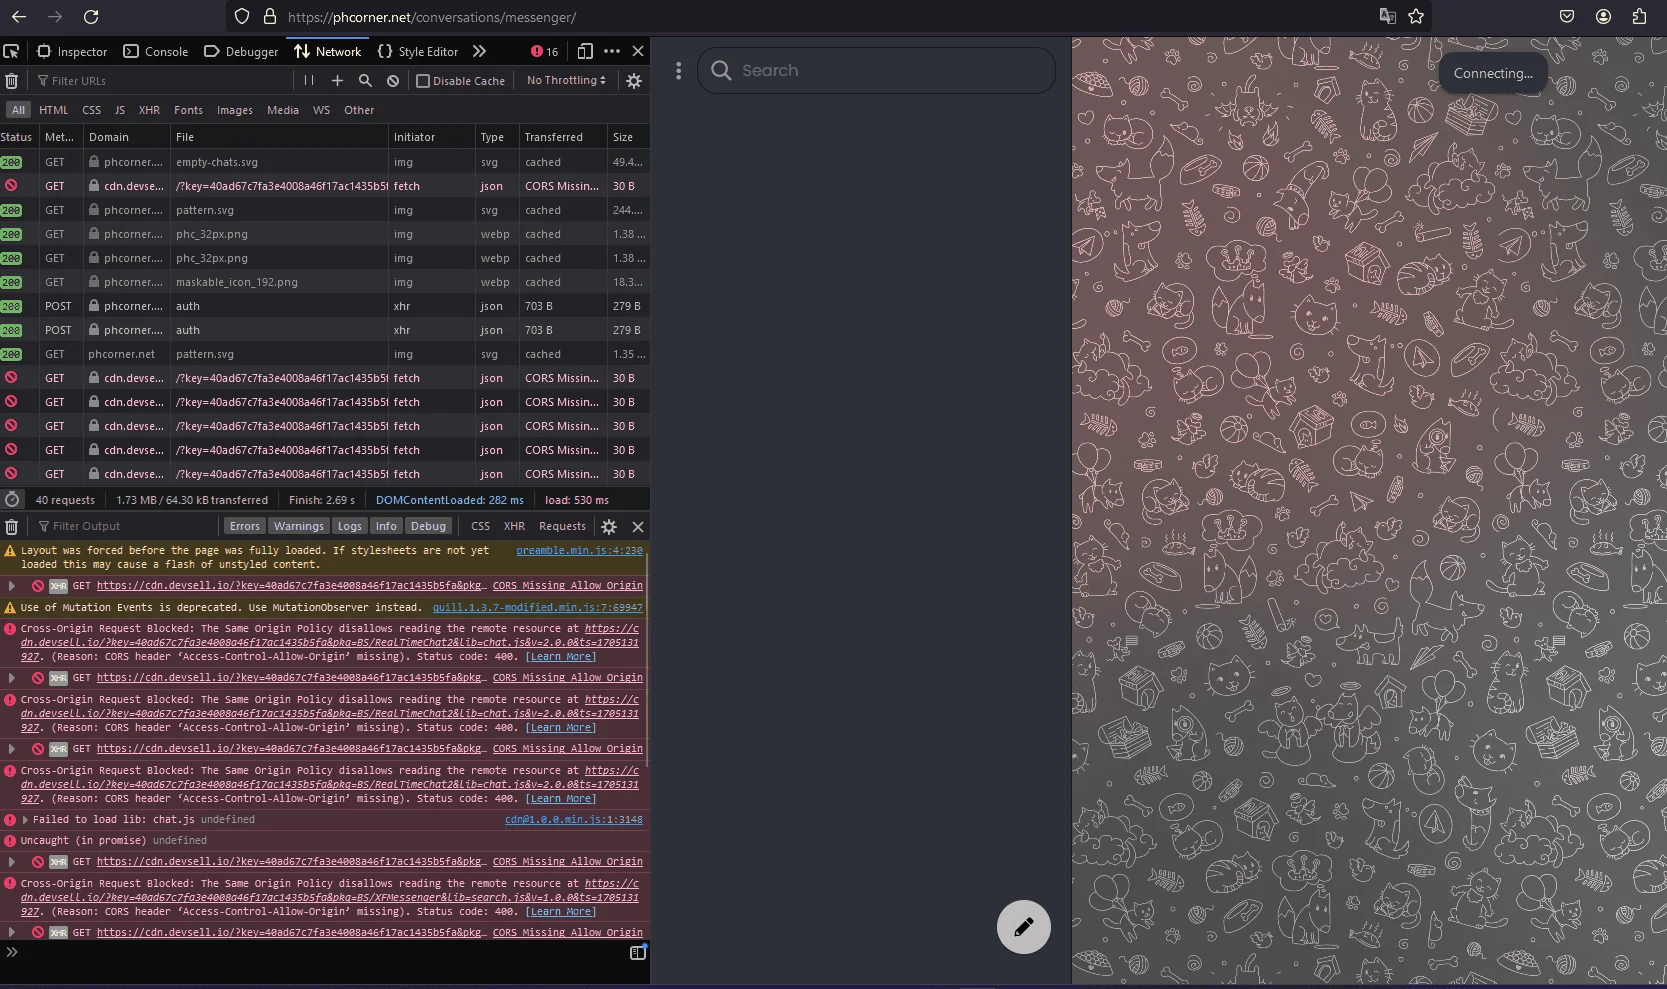Click Learn More in the search.js CORS error
The height and width of the screenshot is (989, 1667).
[x=561, y=911]
